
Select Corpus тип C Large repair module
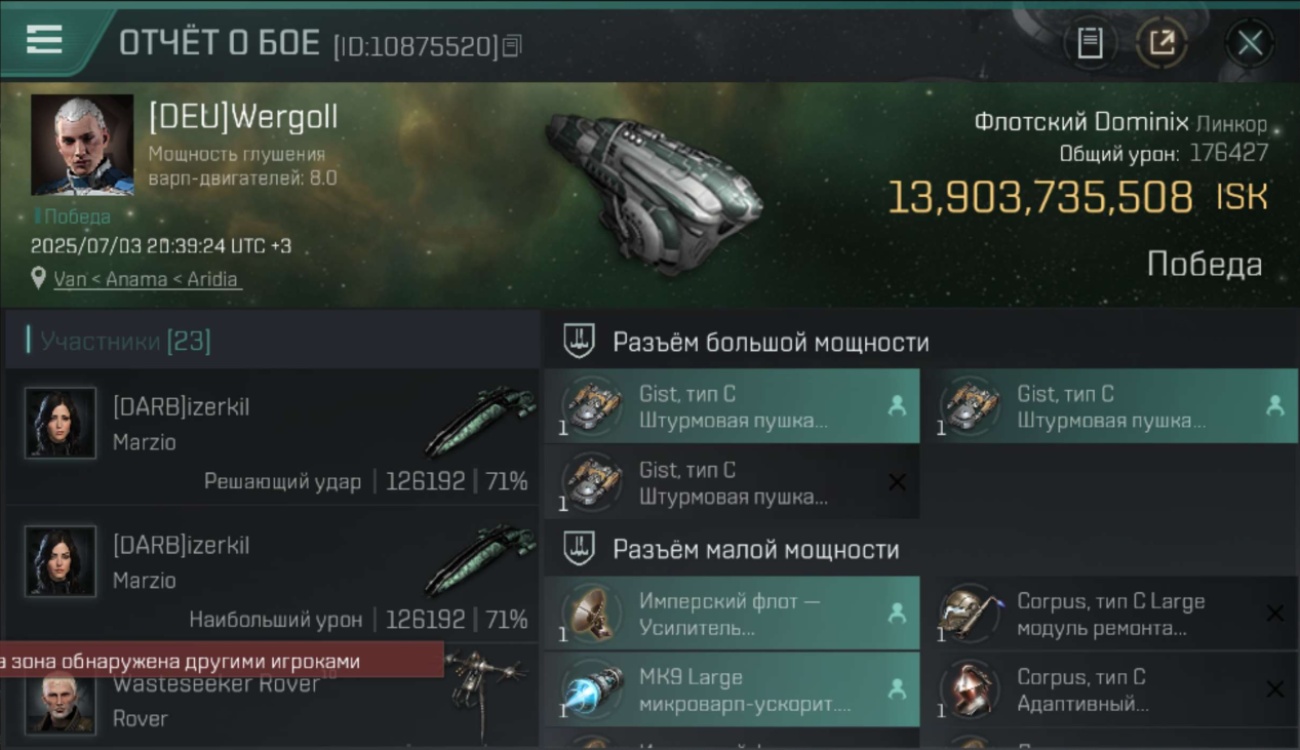(1111, 613)
